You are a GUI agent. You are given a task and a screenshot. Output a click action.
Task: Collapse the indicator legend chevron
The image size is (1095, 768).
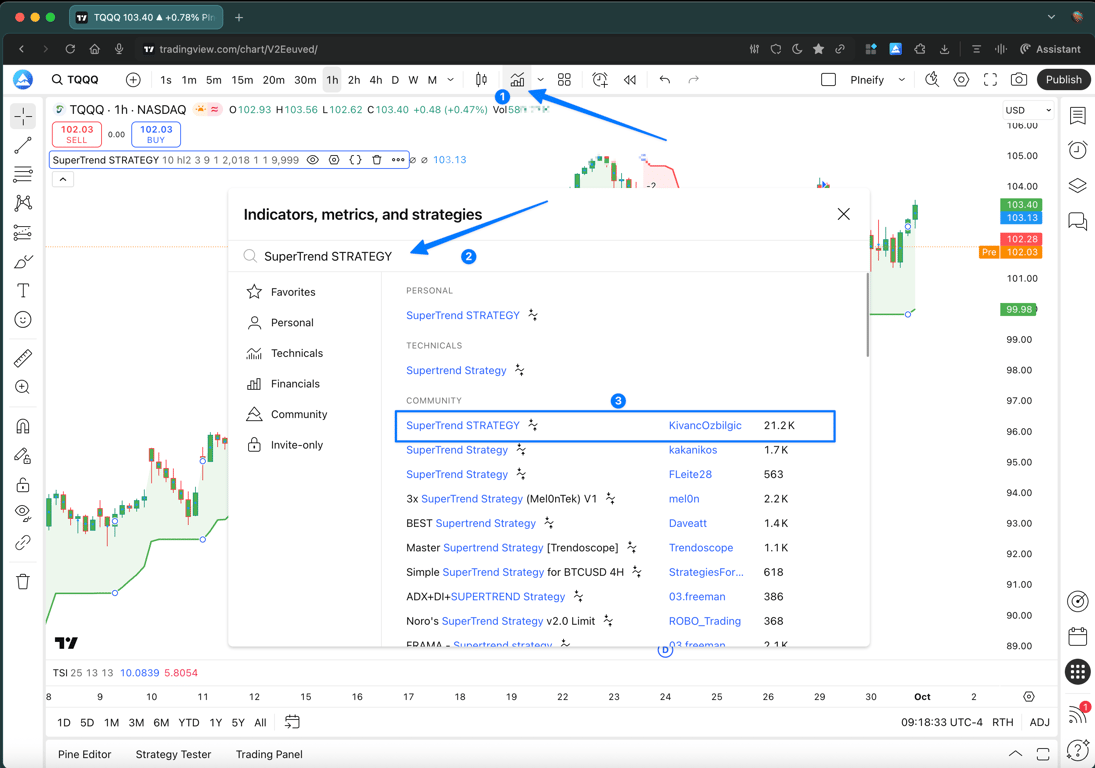click(63, 180)
